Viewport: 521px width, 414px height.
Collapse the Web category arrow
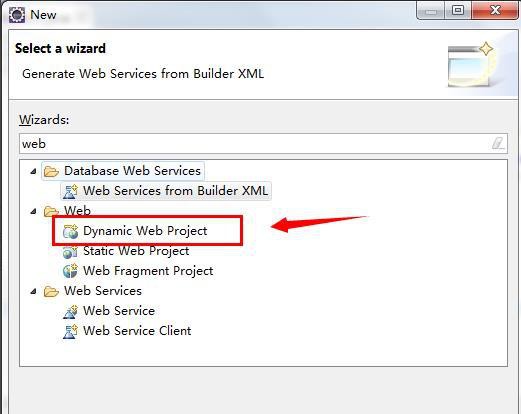click(33, 211)
